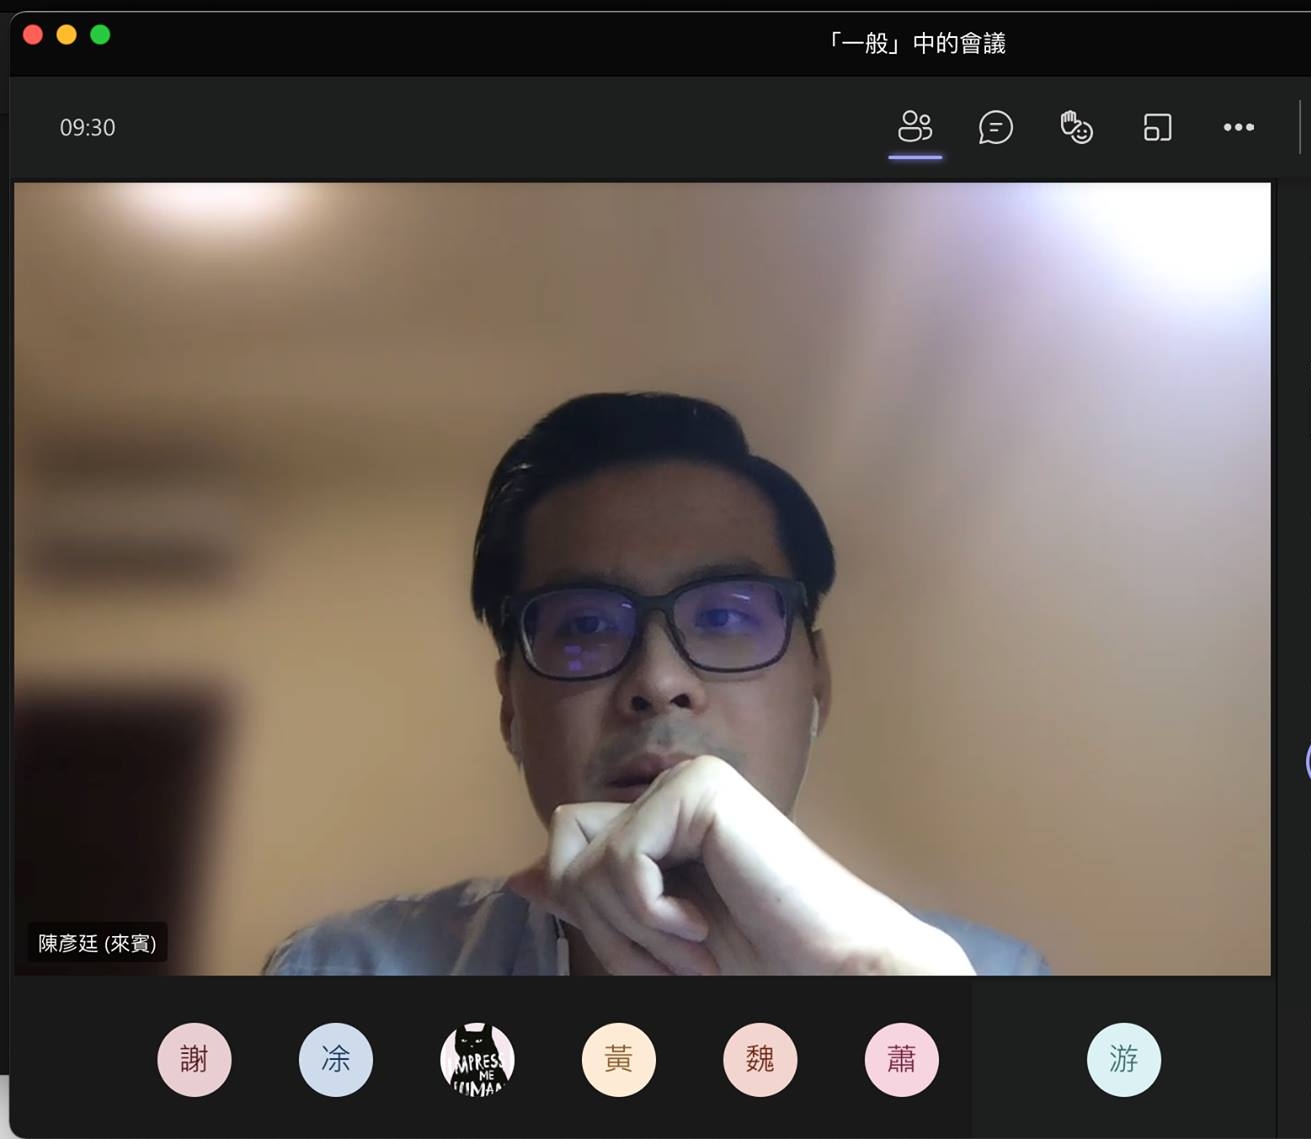Select the 魏 participant avatar
The width and height of the screenshot is (1311, 1139).
pyautogui.click(x=760, y=1059)
